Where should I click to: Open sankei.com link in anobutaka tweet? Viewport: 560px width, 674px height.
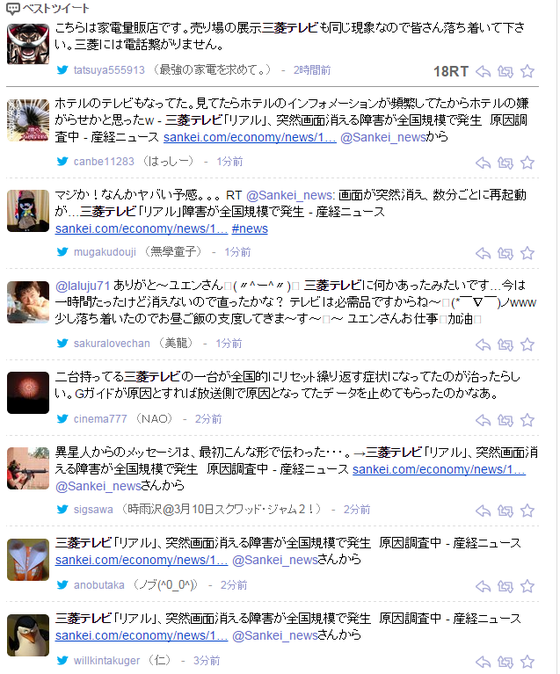tap(141, 560)
